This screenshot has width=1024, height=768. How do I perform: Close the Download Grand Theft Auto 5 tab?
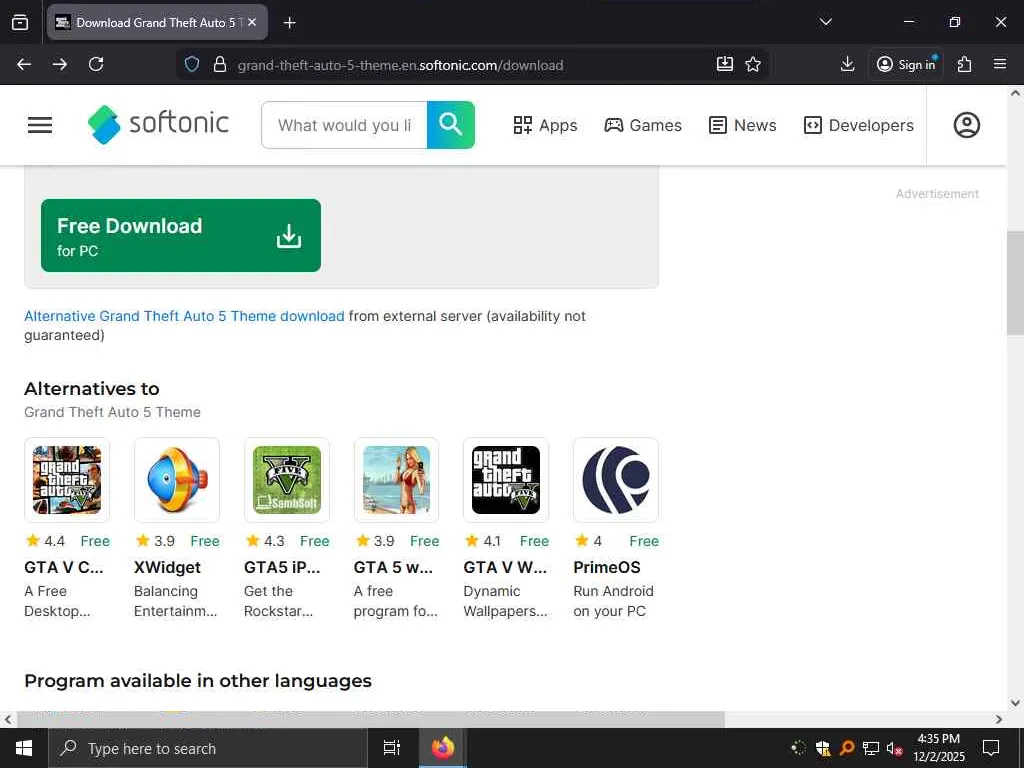[252, 22]
